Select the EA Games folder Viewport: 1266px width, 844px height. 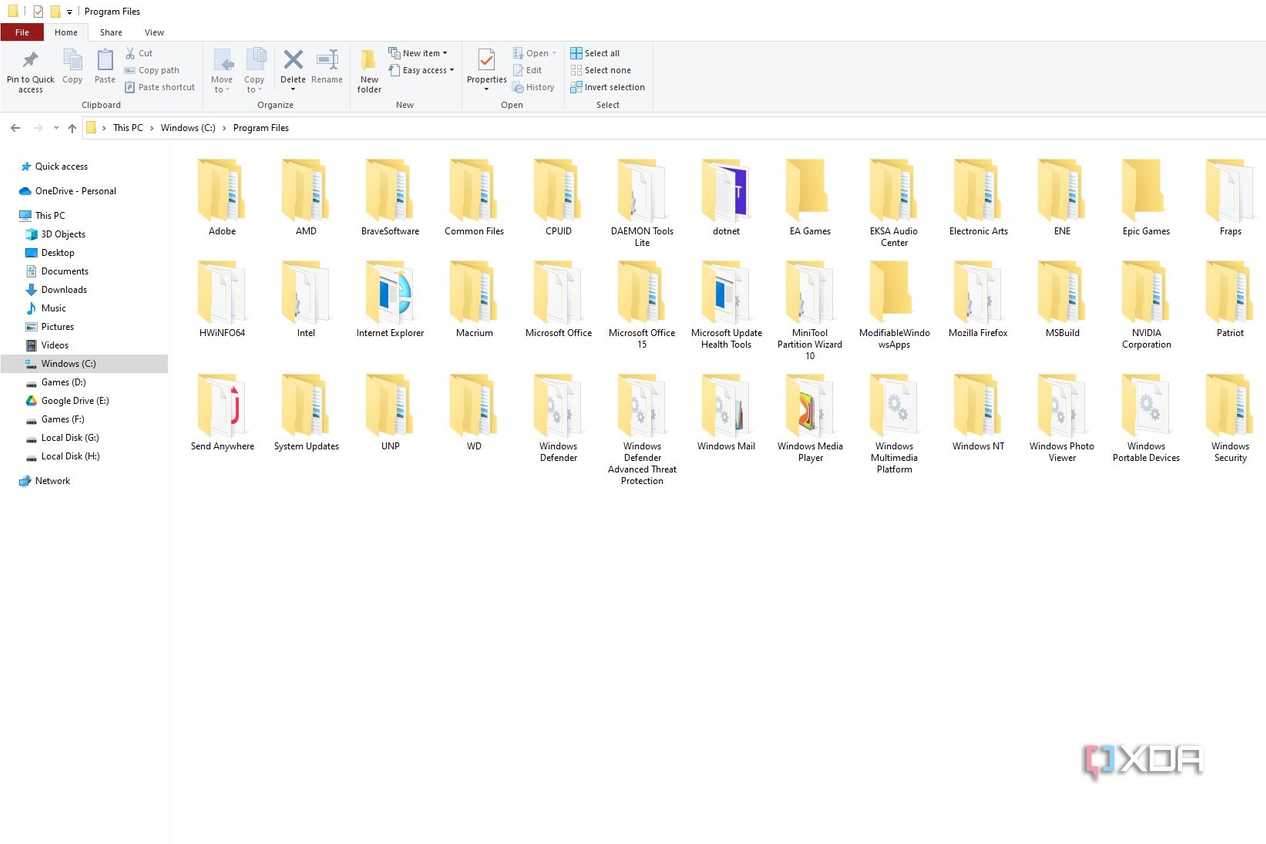[x=810, y=197]
